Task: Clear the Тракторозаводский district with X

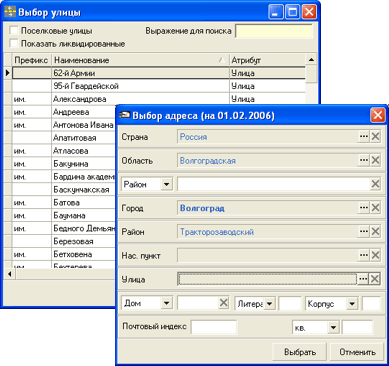Action: (375, 232)
